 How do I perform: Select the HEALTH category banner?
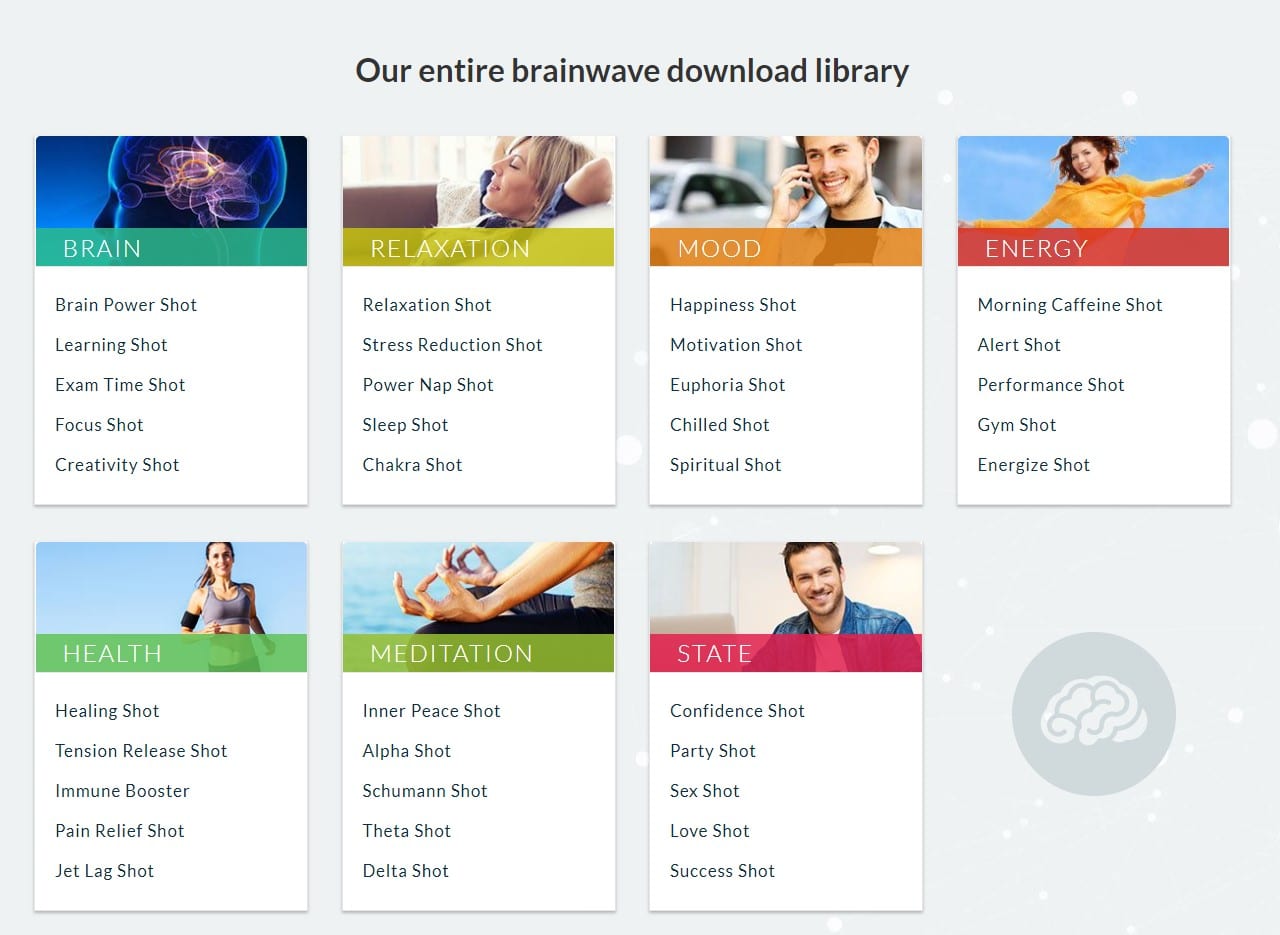tap(171, 653)
